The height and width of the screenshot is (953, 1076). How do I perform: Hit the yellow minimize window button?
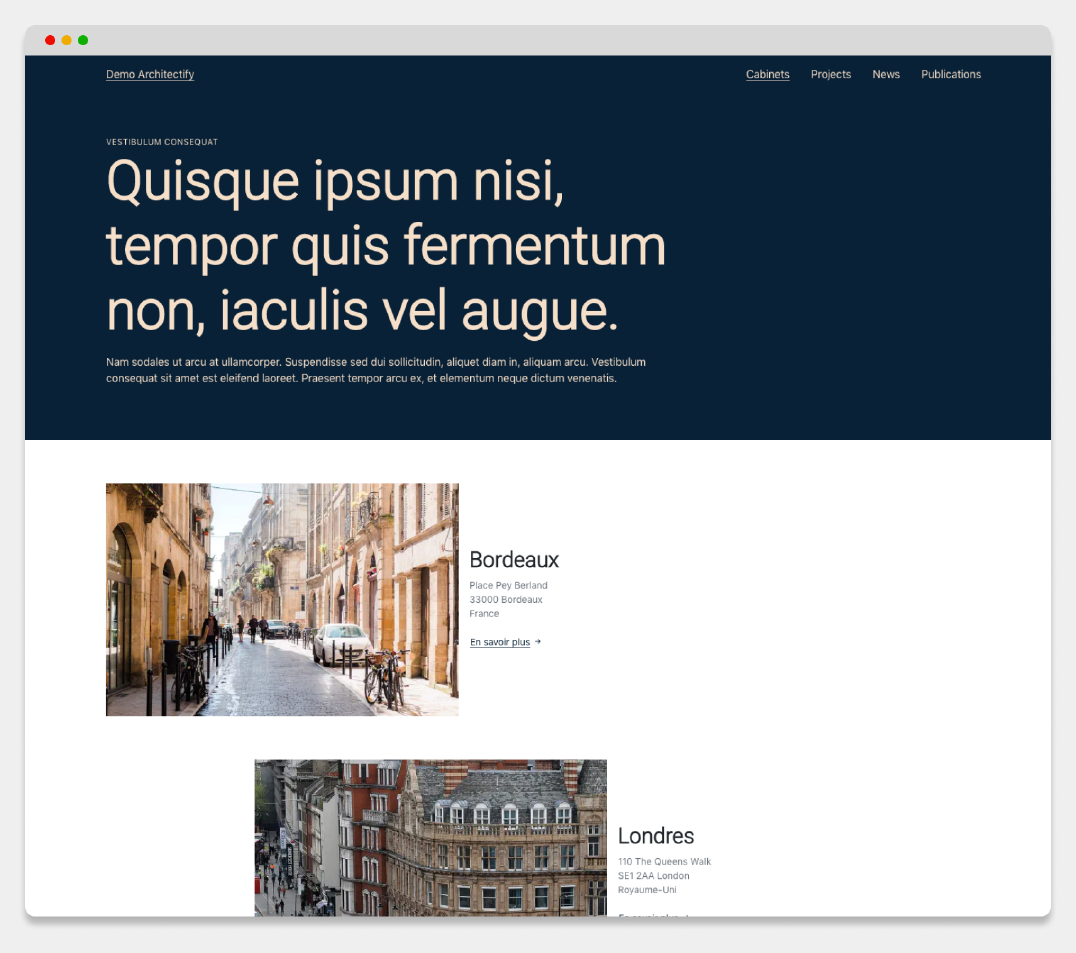pyautogui.click(x=66, y=40)
